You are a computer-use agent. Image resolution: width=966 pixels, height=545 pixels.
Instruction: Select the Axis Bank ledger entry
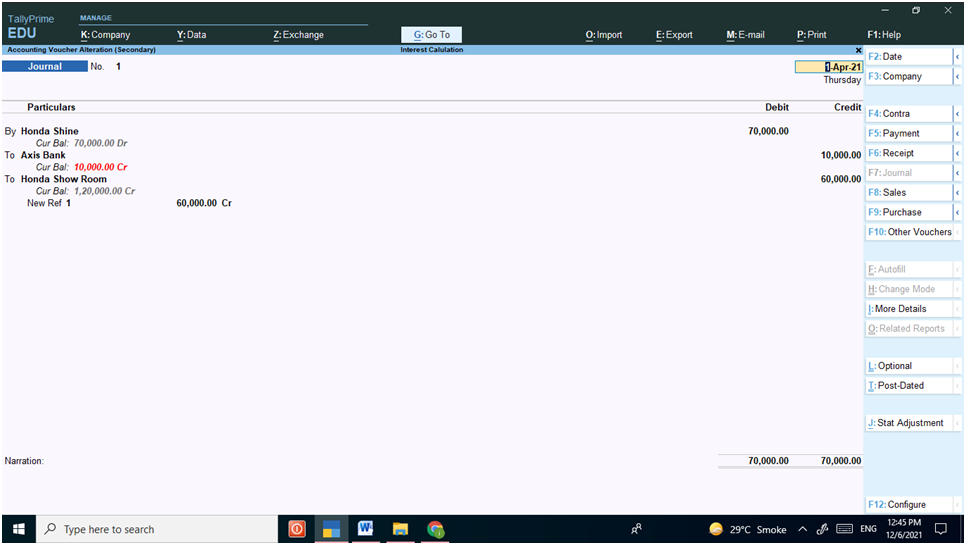[x=43, y=155]
